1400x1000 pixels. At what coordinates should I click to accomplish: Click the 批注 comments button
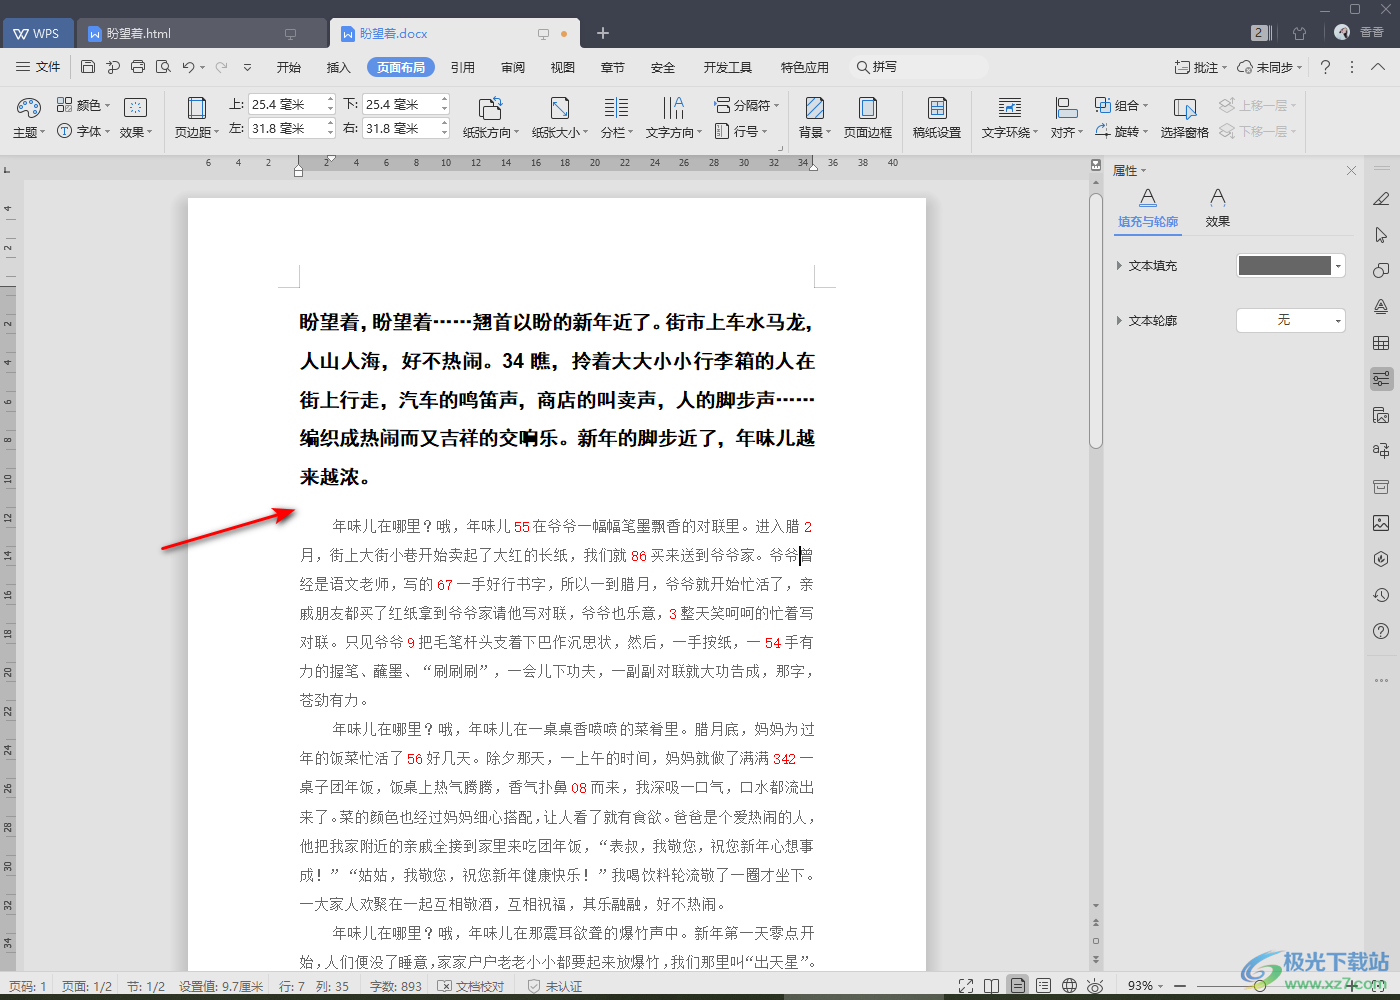click(1200, 67)
